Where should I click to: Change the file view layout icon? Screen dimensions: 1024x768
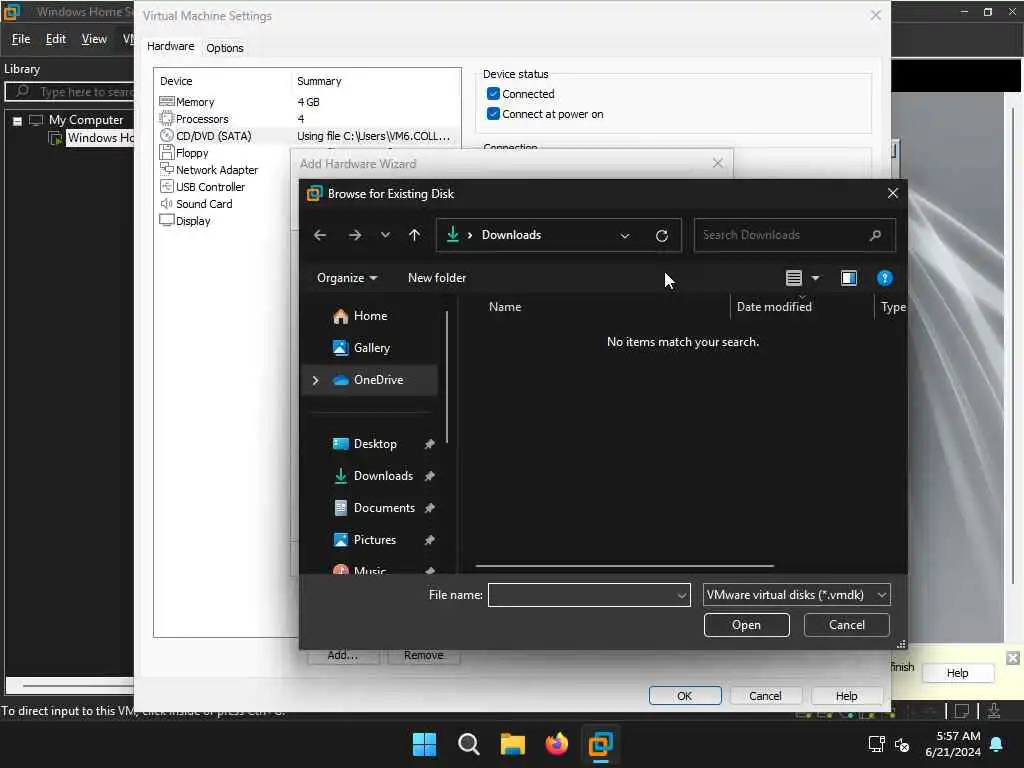793,278
